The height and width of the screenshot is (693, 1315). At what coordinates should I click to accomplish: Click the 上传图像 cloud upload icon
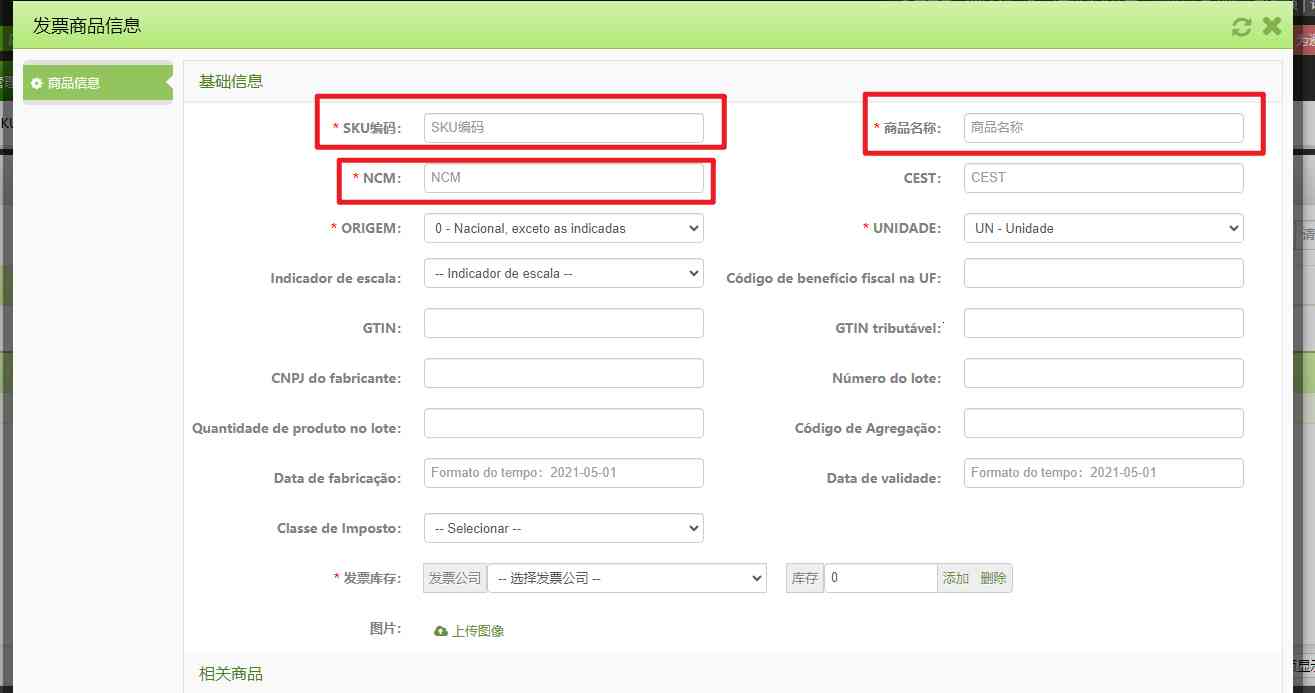[441, 631]
